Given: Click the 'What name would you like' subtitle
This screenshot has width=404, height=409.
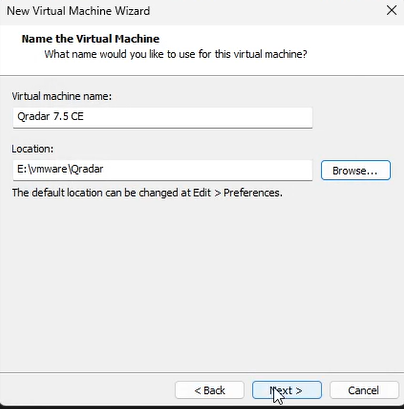Looking at the screenshot, I should pos(176,54).
